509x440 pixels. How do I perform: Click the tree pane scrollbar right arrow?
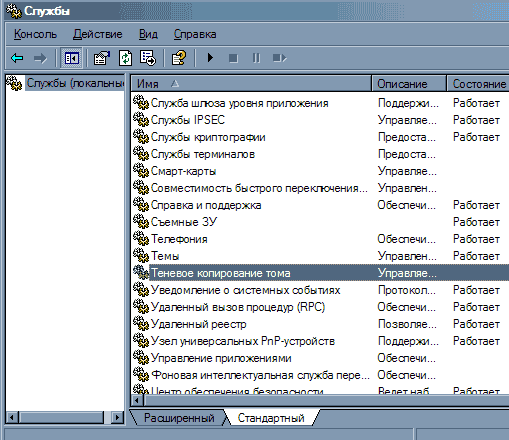point(117,417)
